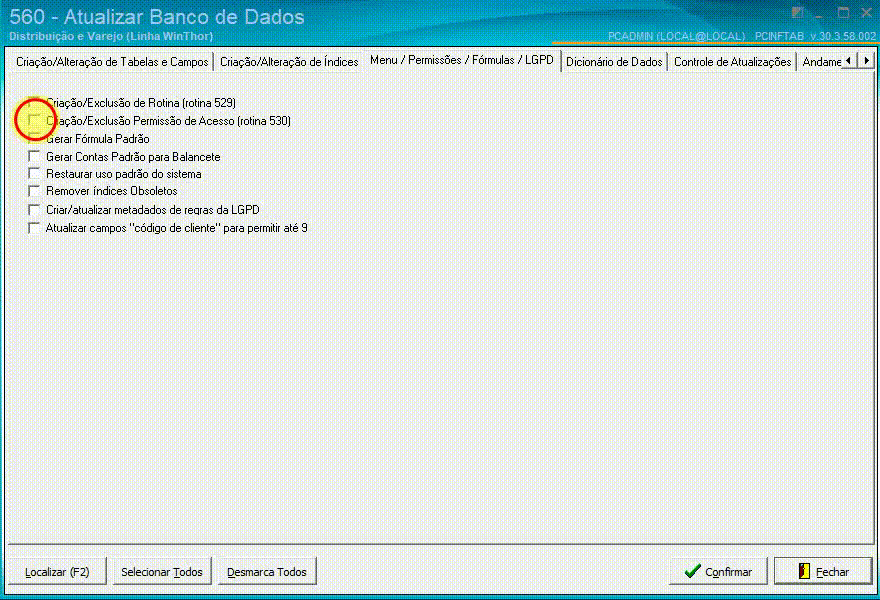Check Atualizar campos "código de cliente" option

pyautogui.click(x=34, y=228)
